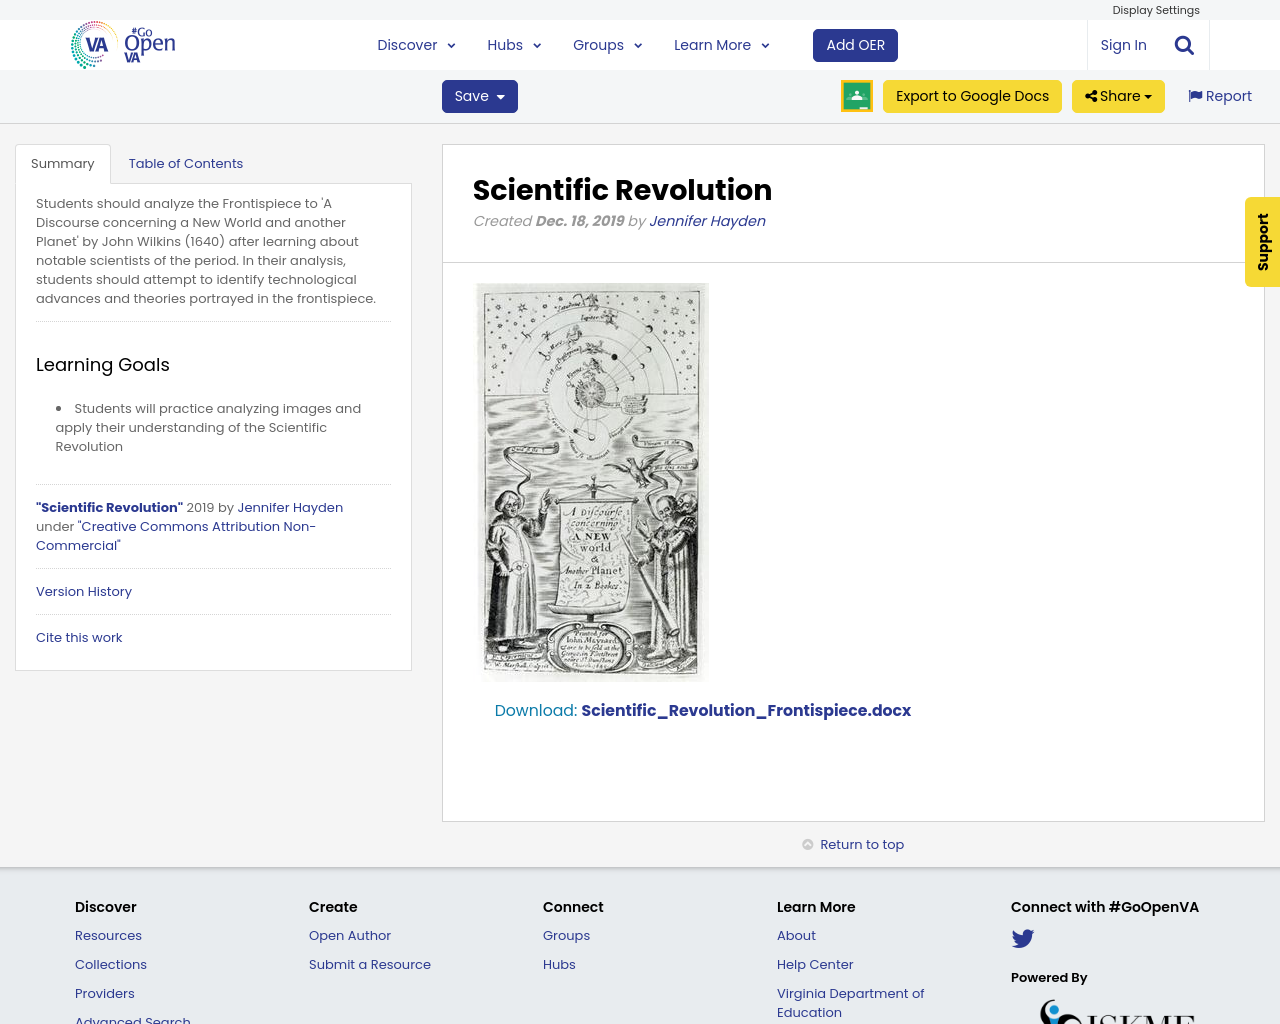
Task: Expand the Save dropdown button
Action: click(480, 96)
